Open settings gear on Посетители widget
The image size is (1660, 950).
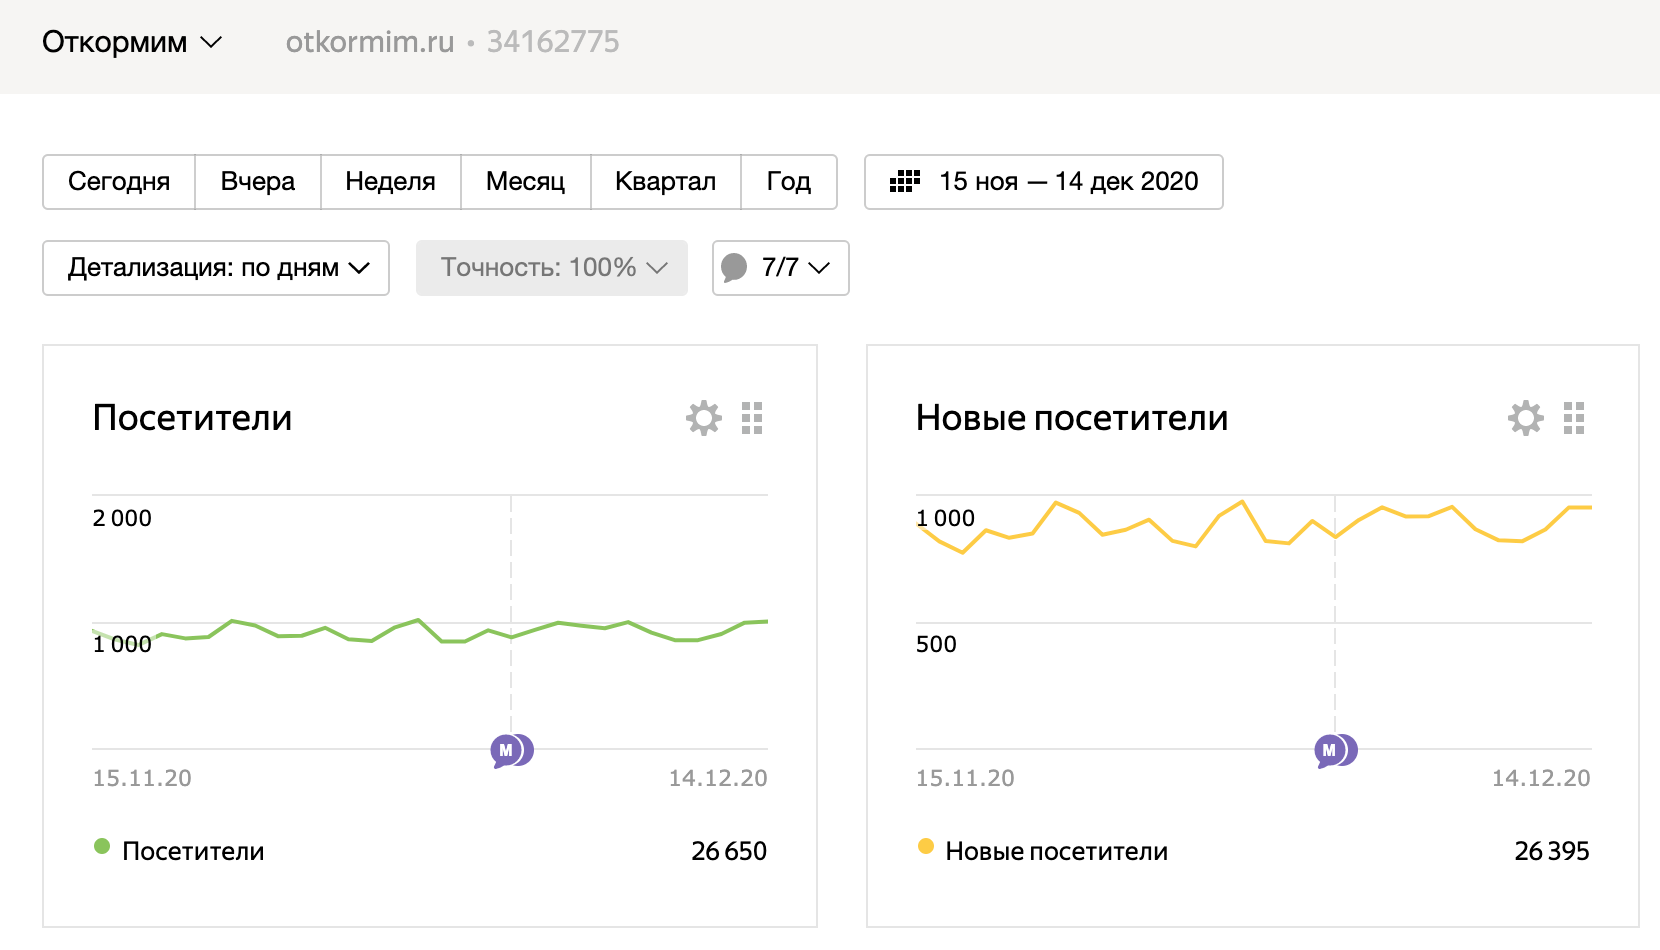tap(704, 418)
